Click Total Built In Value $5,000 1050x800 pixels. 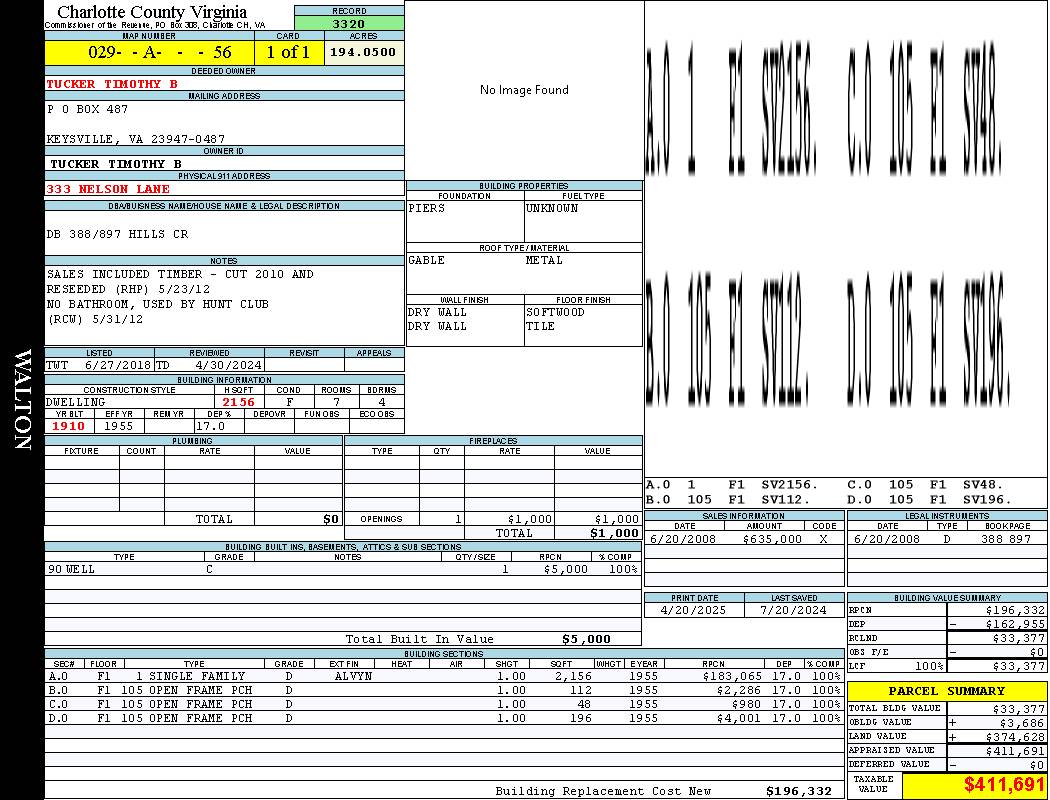click(587, 639)
